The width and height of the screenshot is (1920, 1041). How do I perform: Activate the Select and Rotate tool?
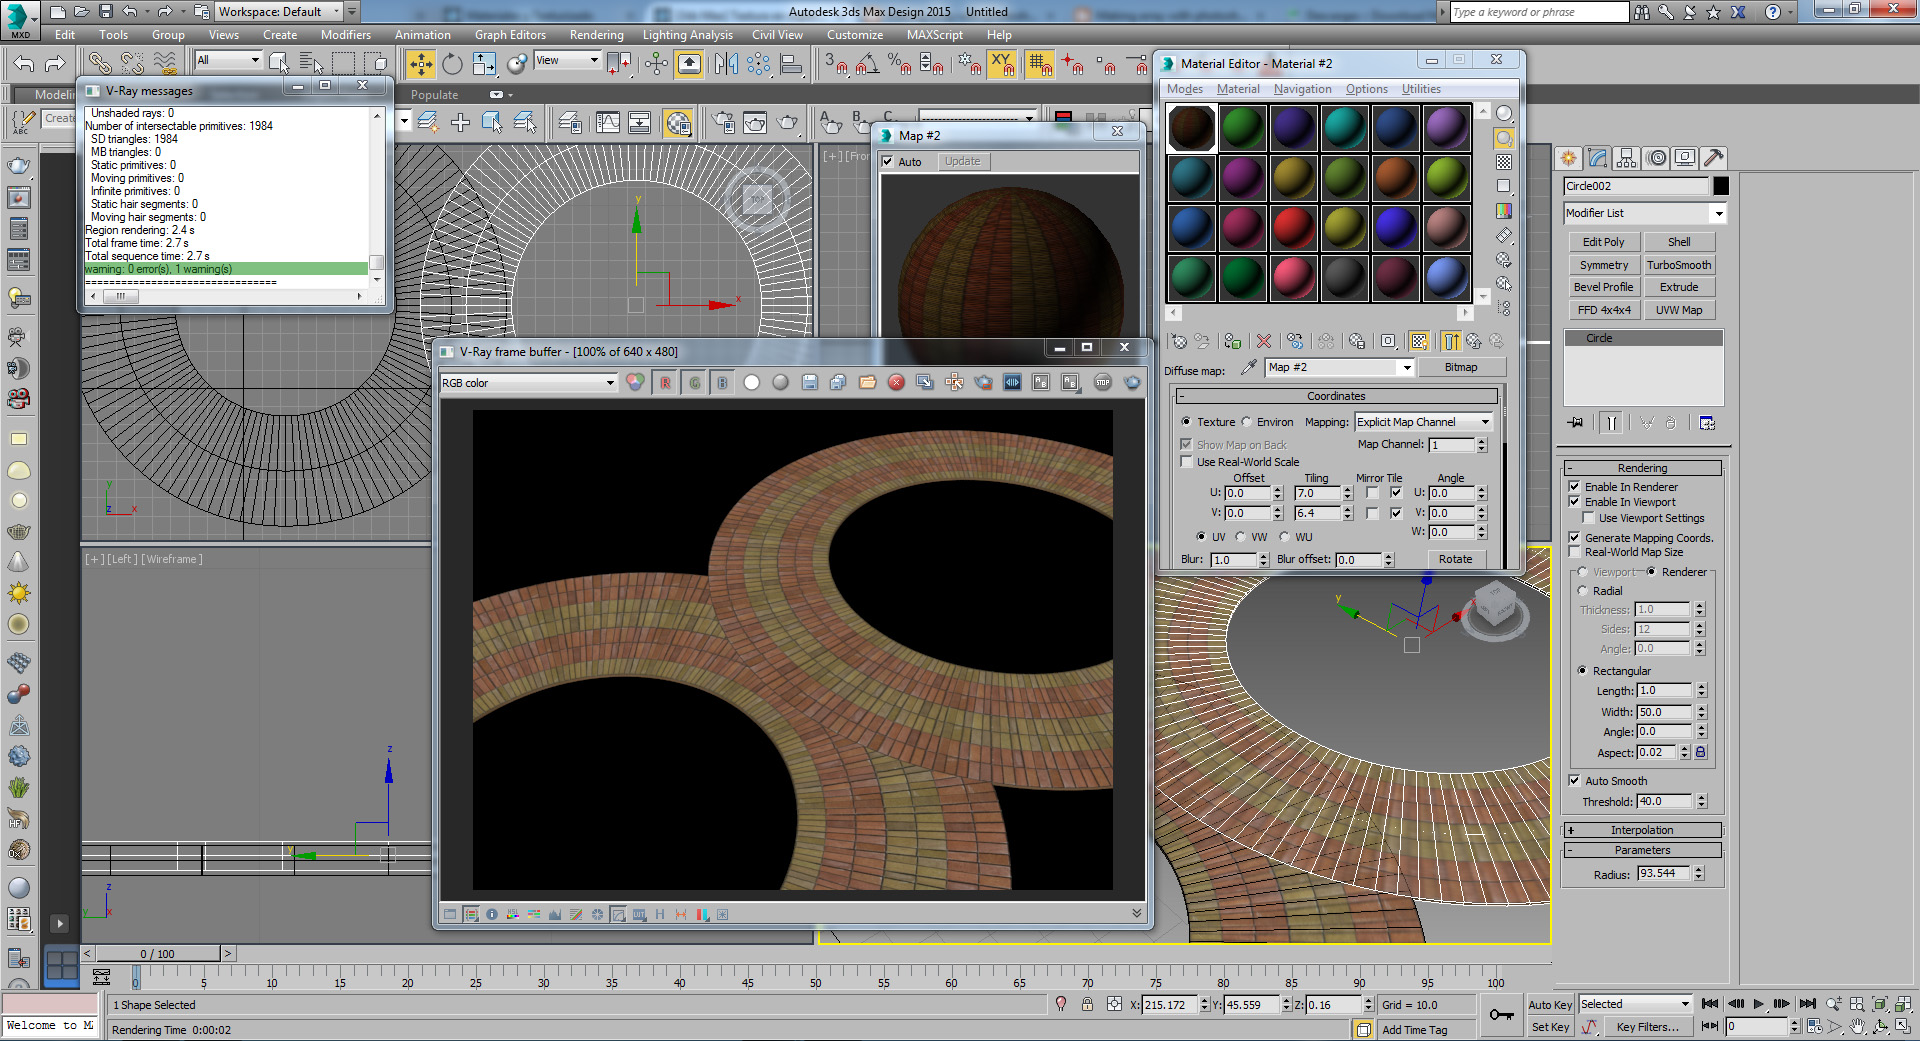click(x=453, y=64)
